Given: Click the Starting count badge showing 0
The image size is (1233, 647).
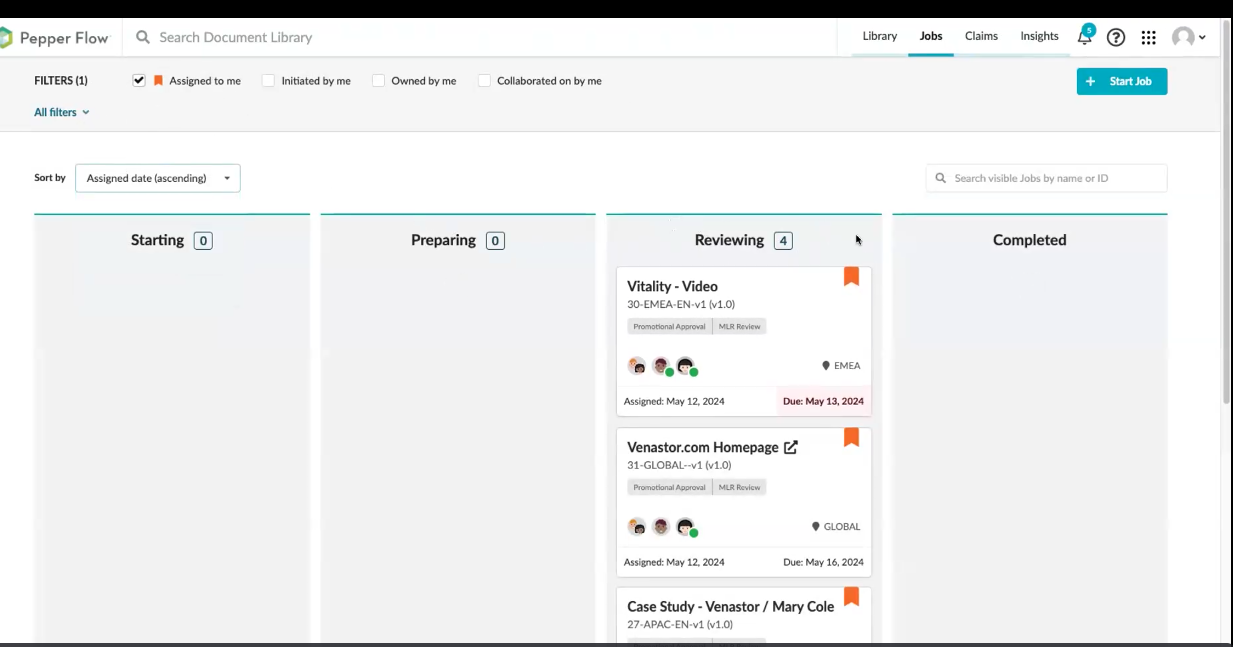Looking at the screenshot, I should coord(203,240).
